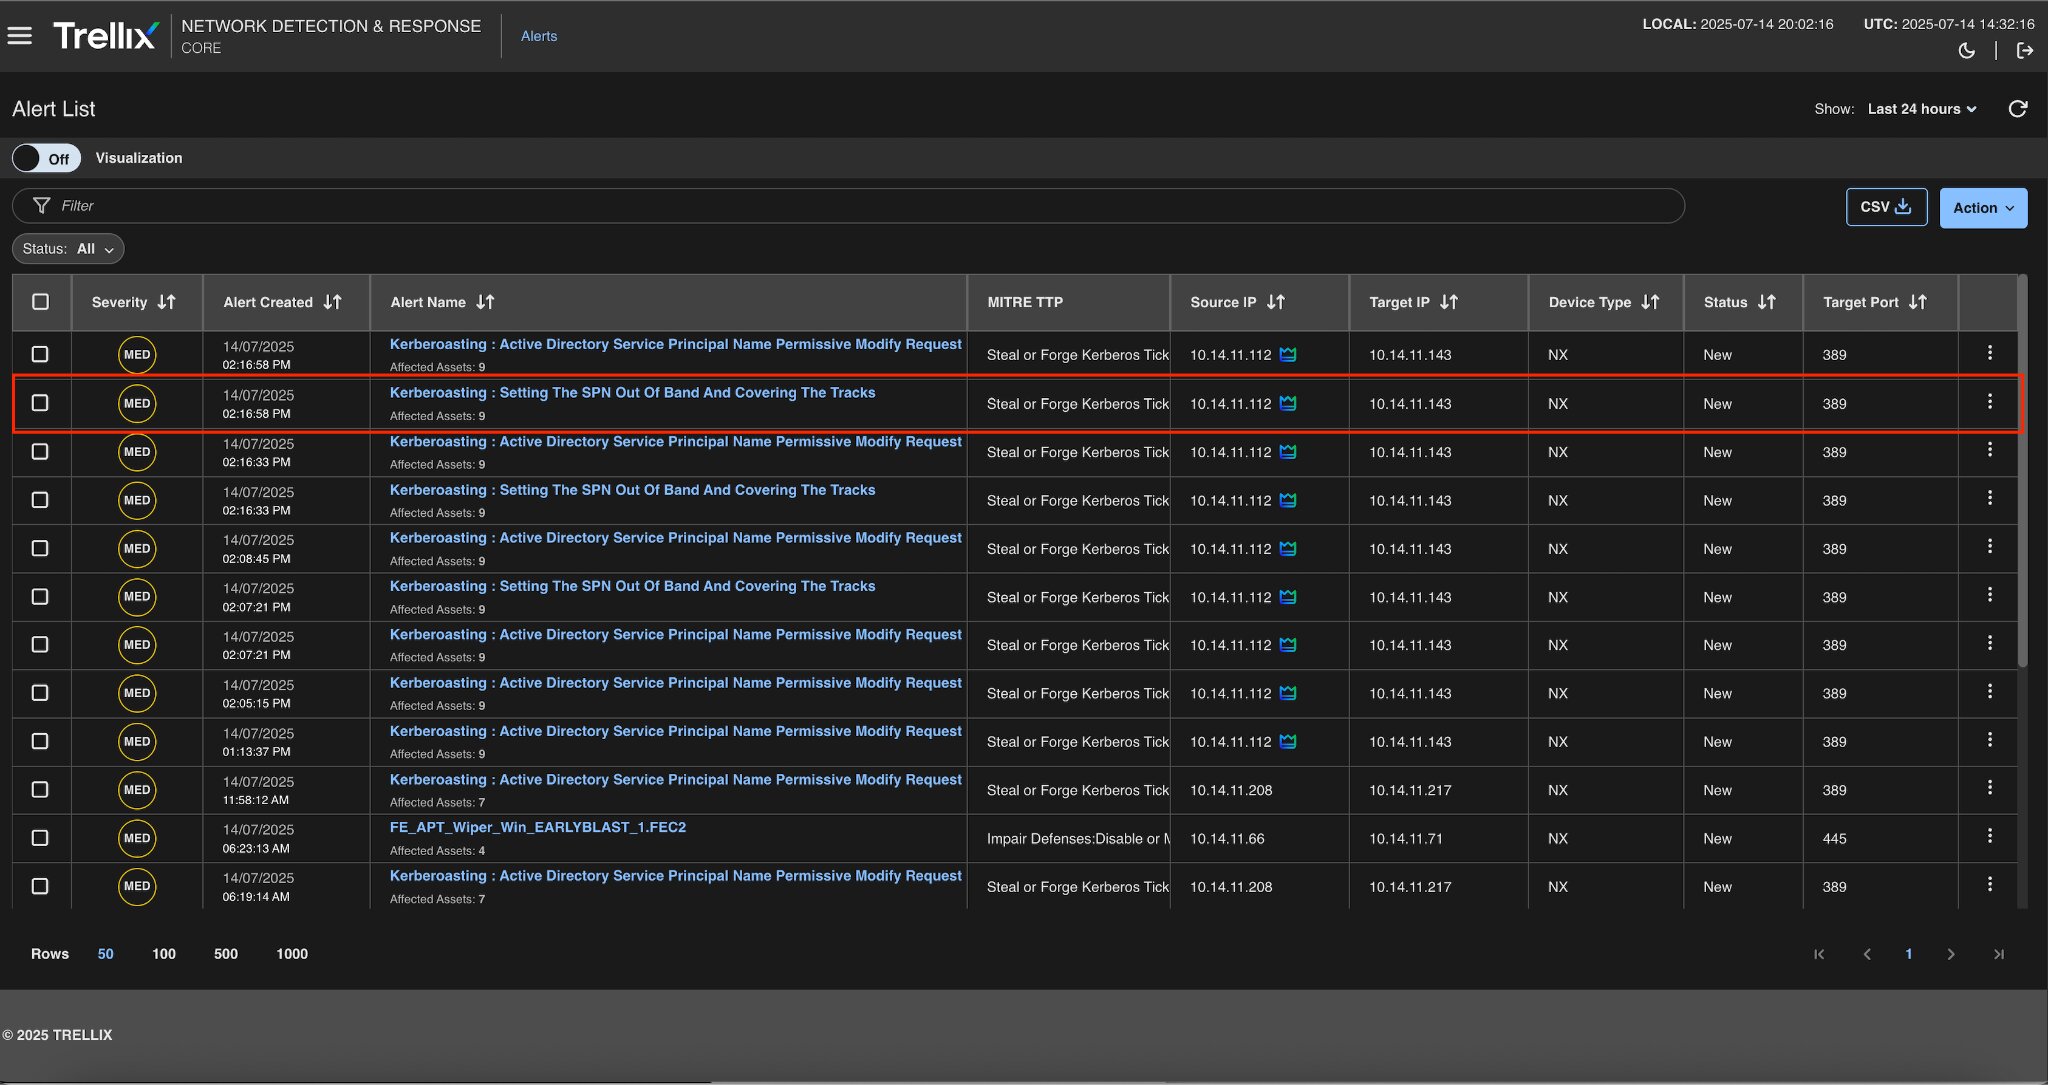2048x1085 pixels.
Task: Open FE_APT_Wiper_Win_EARLYBLAST_1.FEC2 alert link
Action: [537, 828]
